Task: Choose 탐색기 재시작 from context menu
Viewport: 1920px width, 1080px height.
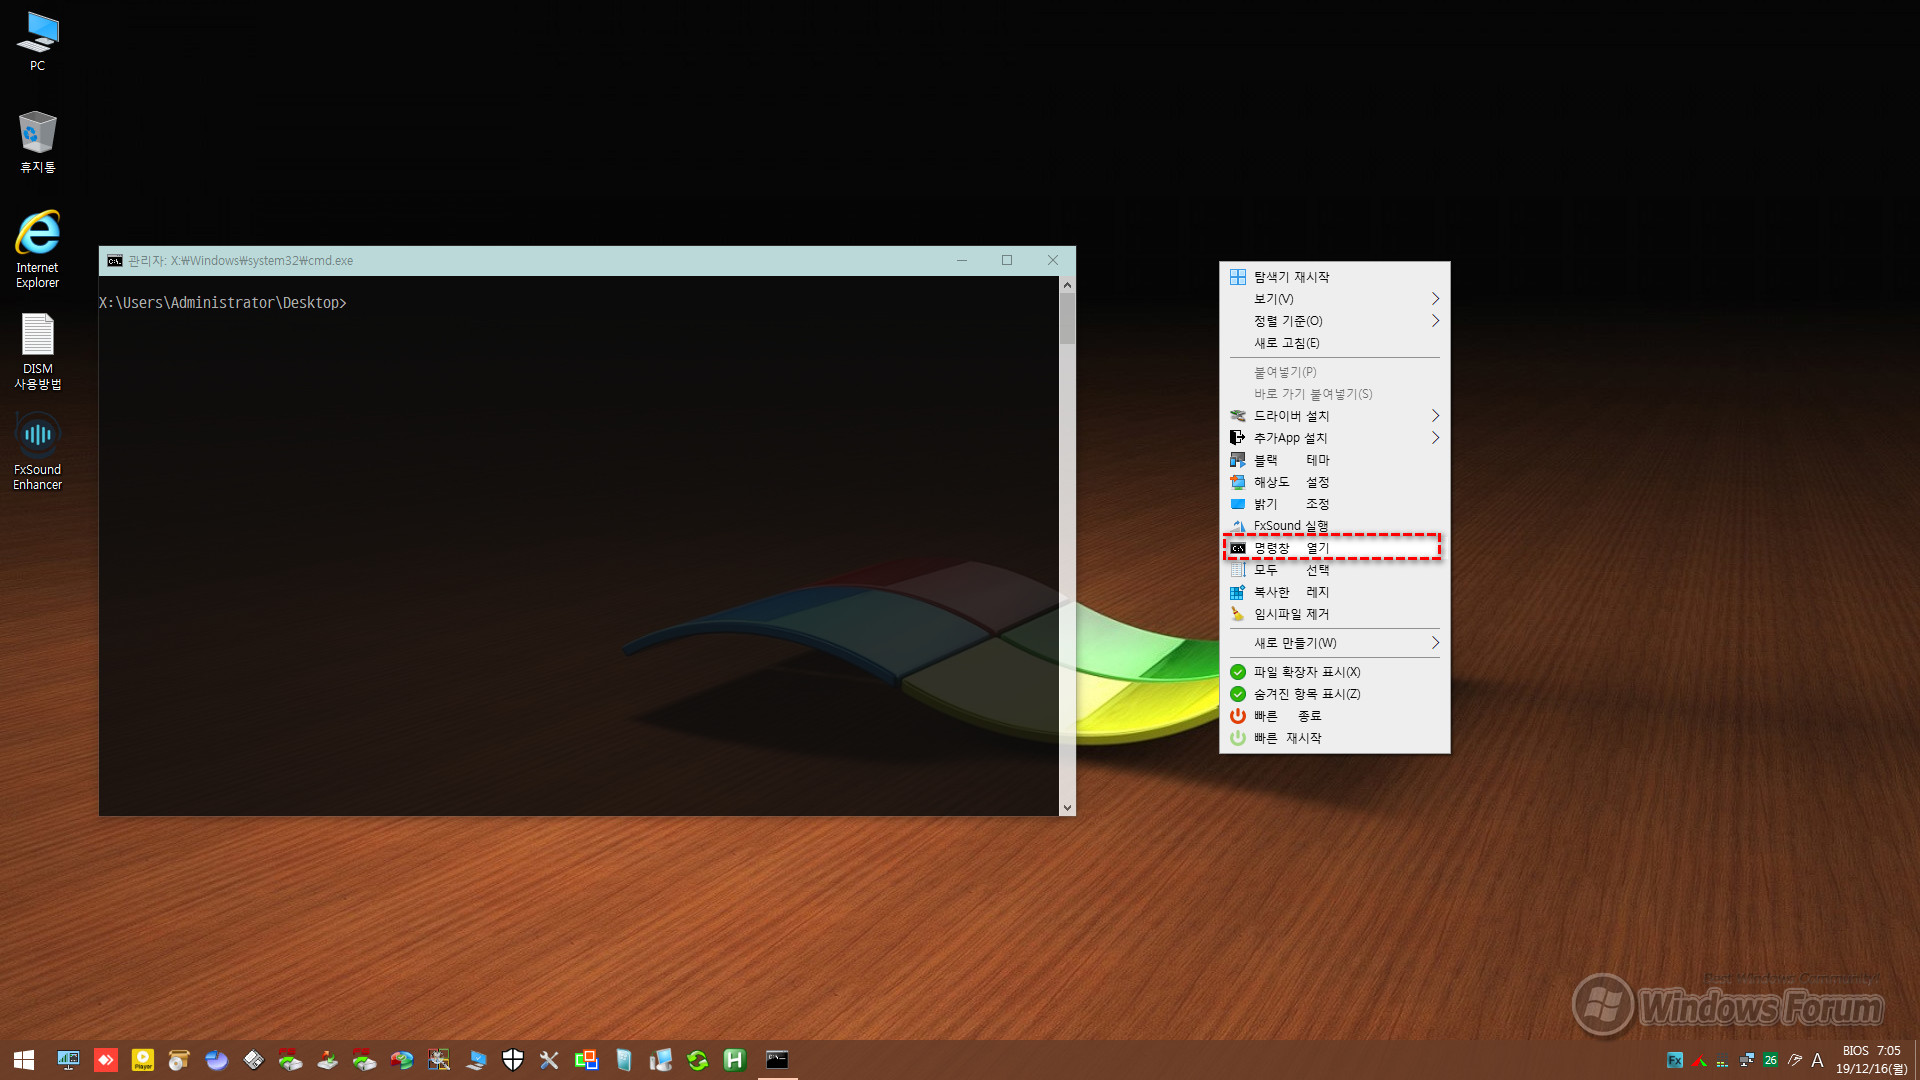Action: (1334, 277)
